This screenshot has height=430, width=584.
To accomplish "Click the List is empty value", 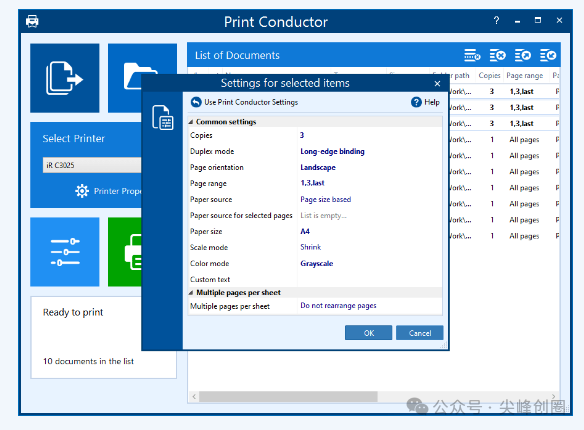I will pos(323,216).
